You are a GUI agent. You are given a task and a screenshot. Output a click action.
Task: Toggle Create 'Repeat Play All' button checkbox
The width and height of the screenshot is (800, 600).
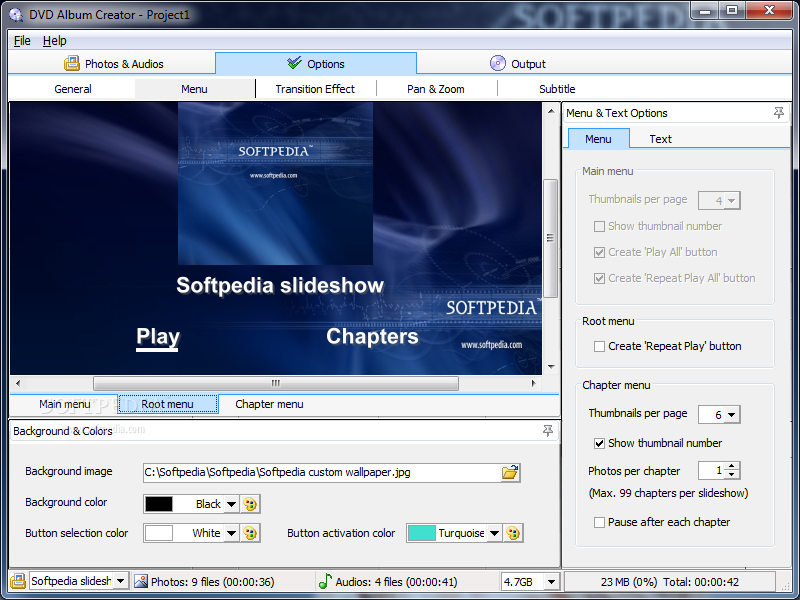click(599, 278)
